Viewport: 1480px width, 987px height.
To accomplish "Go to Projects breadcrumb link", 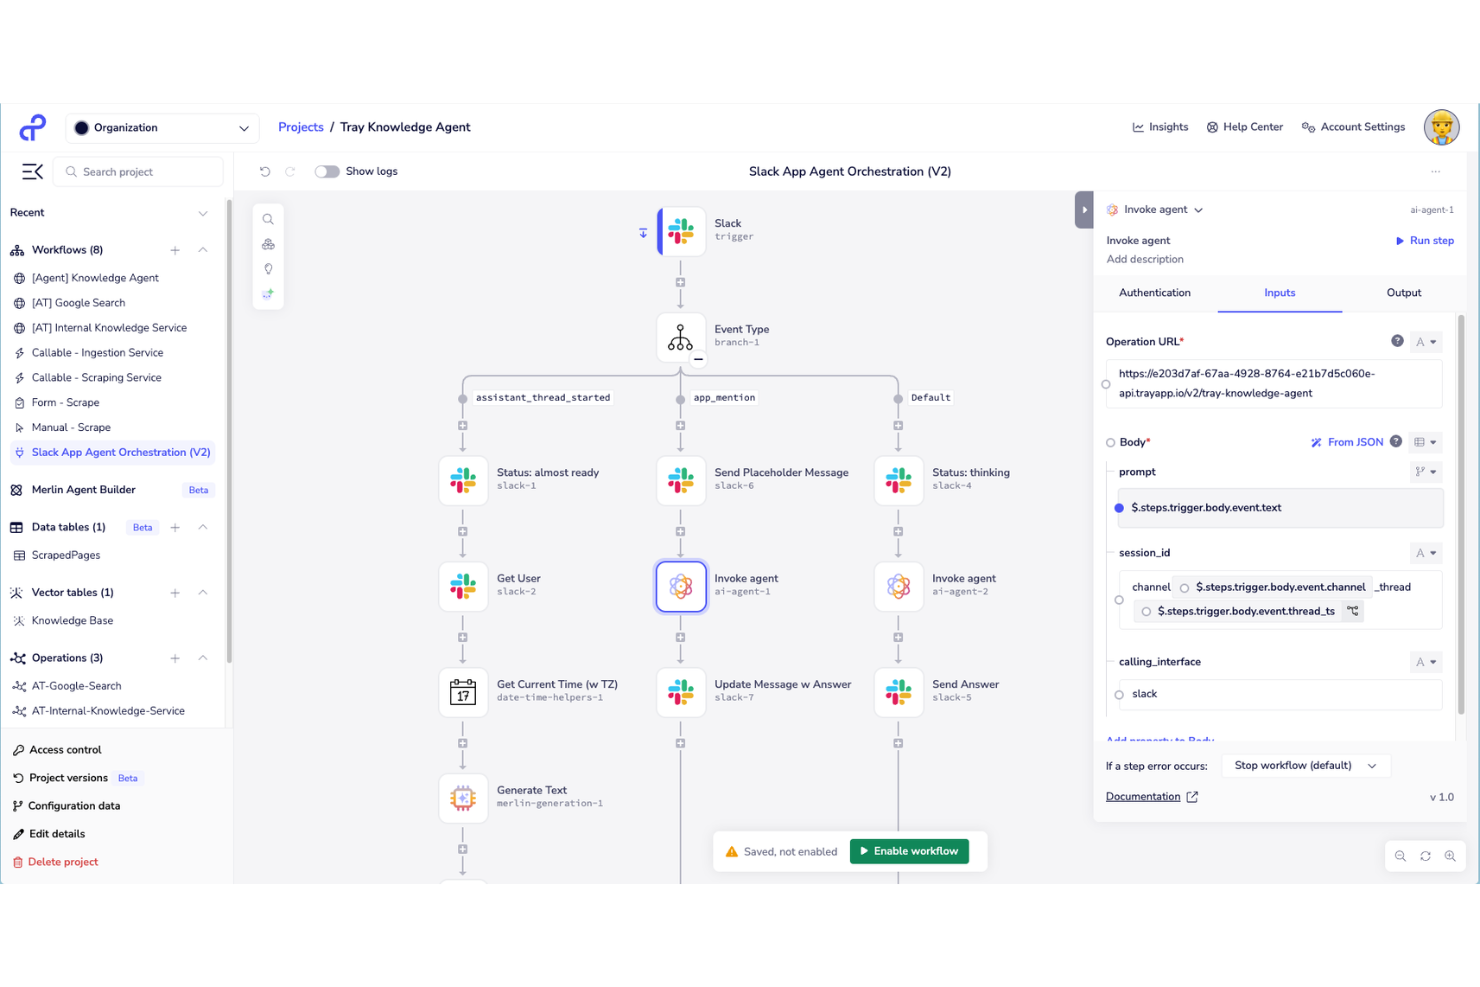I will click(x=301, y=127).
